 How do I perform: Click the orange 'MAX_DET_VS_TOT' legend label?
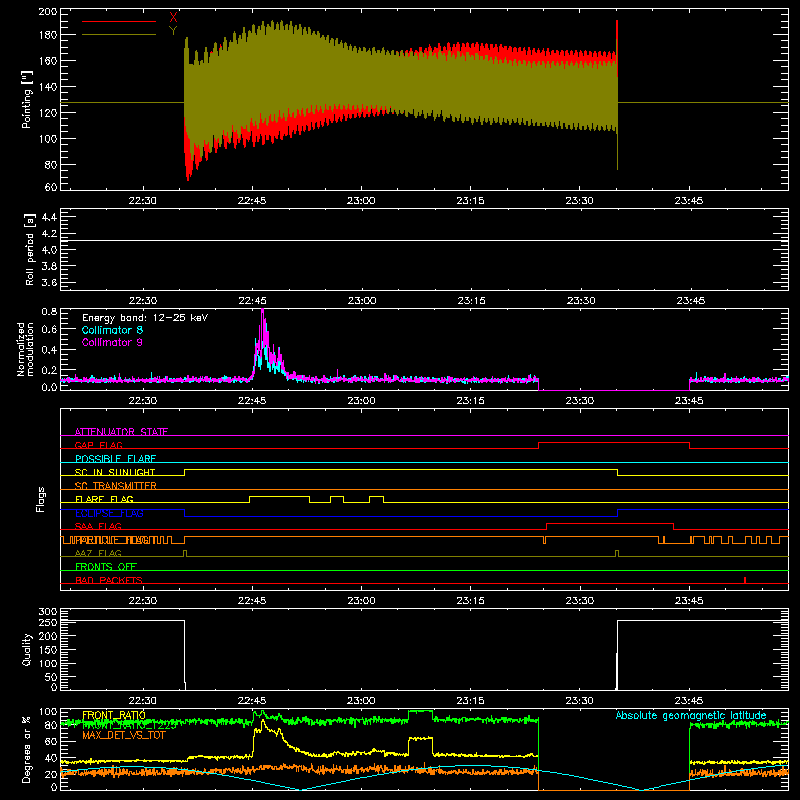(x=123, y=735)
